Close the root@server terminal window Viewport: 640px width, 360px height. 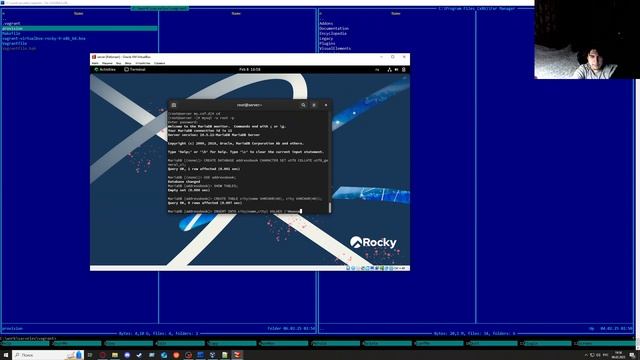point(326,105)
